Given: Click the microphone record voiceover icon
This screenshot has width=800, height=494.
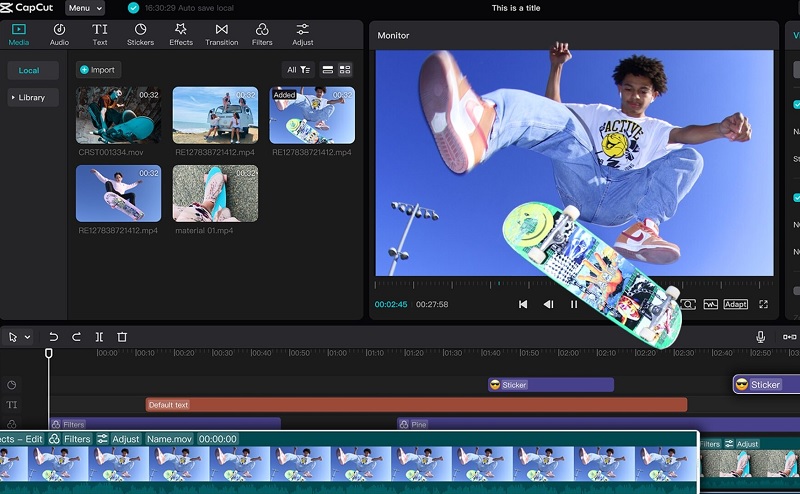Looking at the screenshot, I should click(760, 337).
